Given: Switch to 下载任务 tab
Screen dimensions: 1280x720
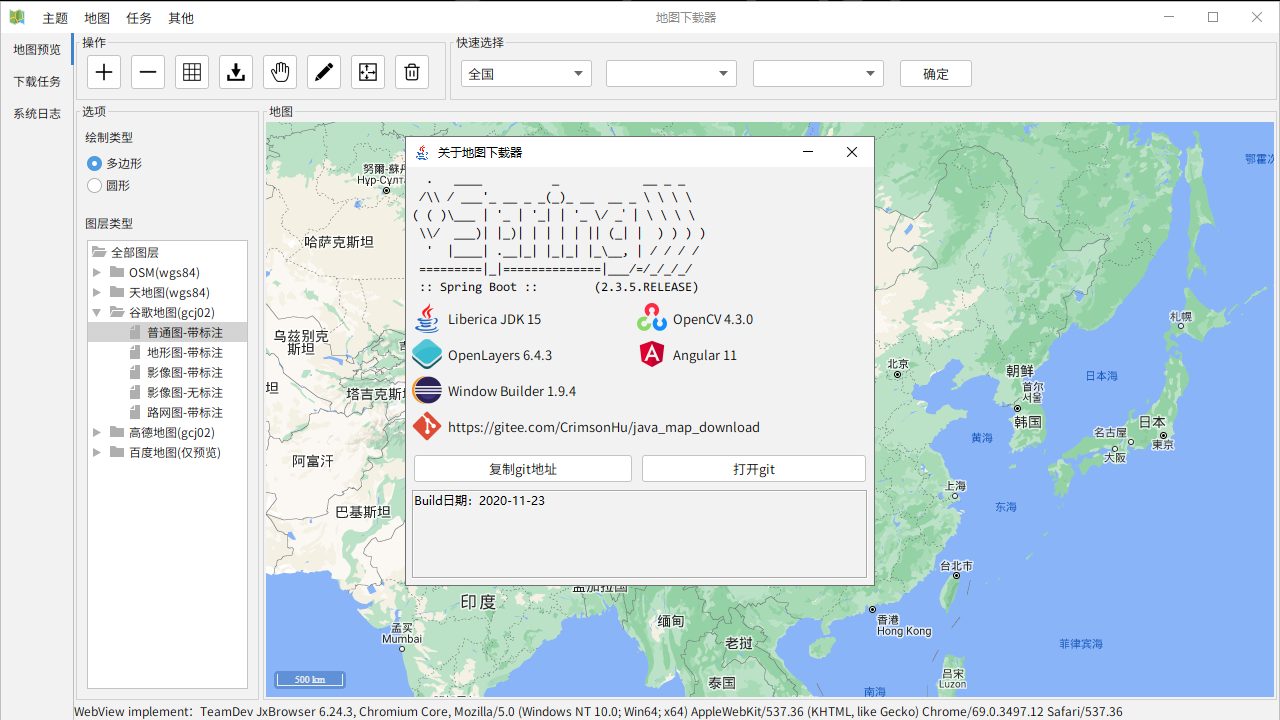Looking at the screenshot, I should [x=37, y=81].
